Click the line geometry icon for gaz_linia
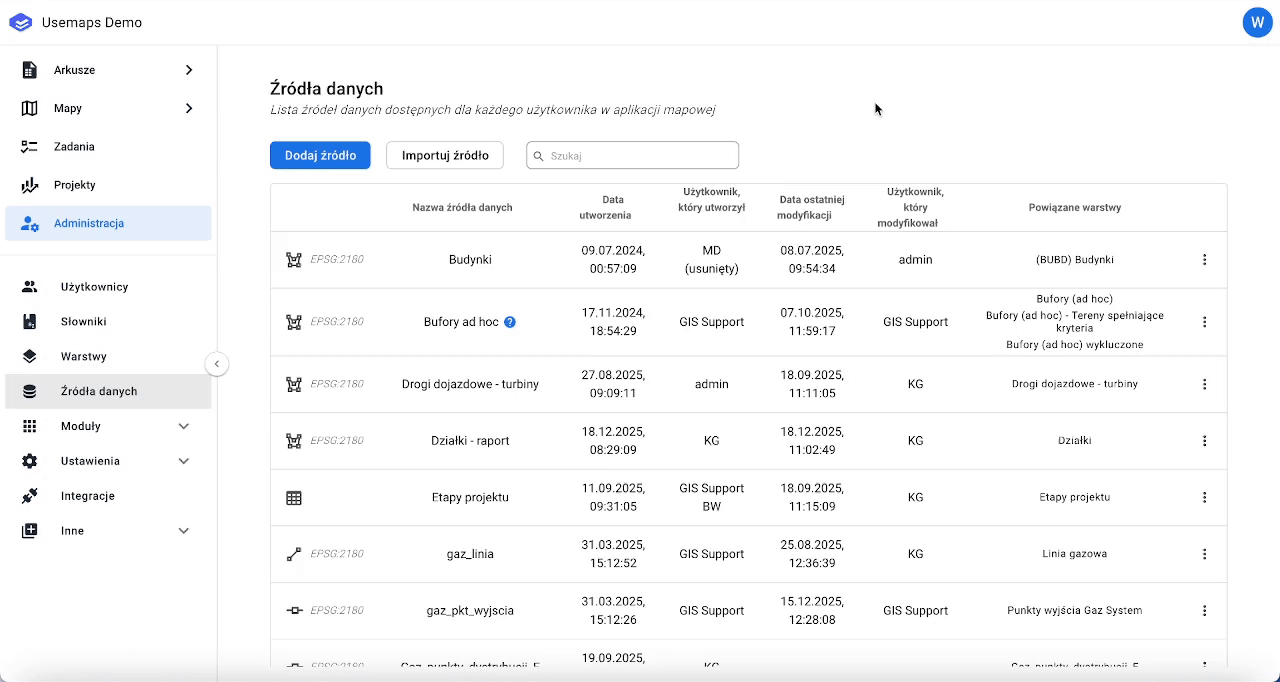1280x682 pixels. click(294, 554)
